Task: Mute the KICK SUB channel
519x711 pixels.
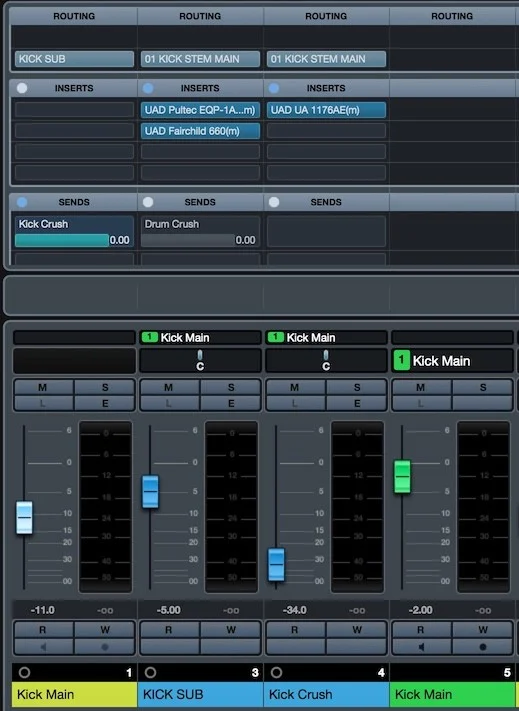Action: tap(170, 388)
